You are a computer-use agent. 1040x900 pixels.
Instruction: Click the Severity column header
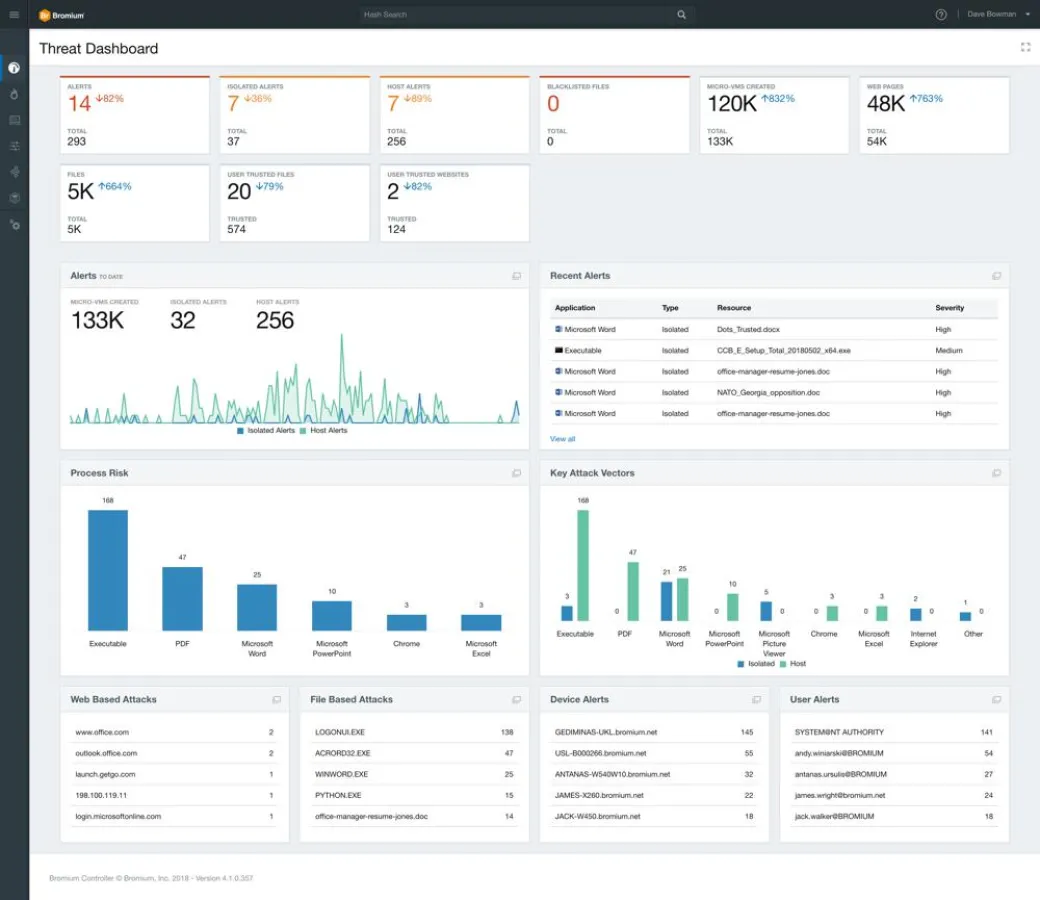coord(949,308)
